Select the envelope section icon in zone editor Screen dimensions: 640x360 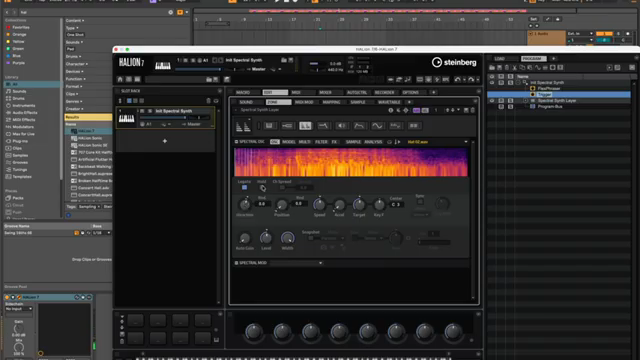(x=359, y=126)
